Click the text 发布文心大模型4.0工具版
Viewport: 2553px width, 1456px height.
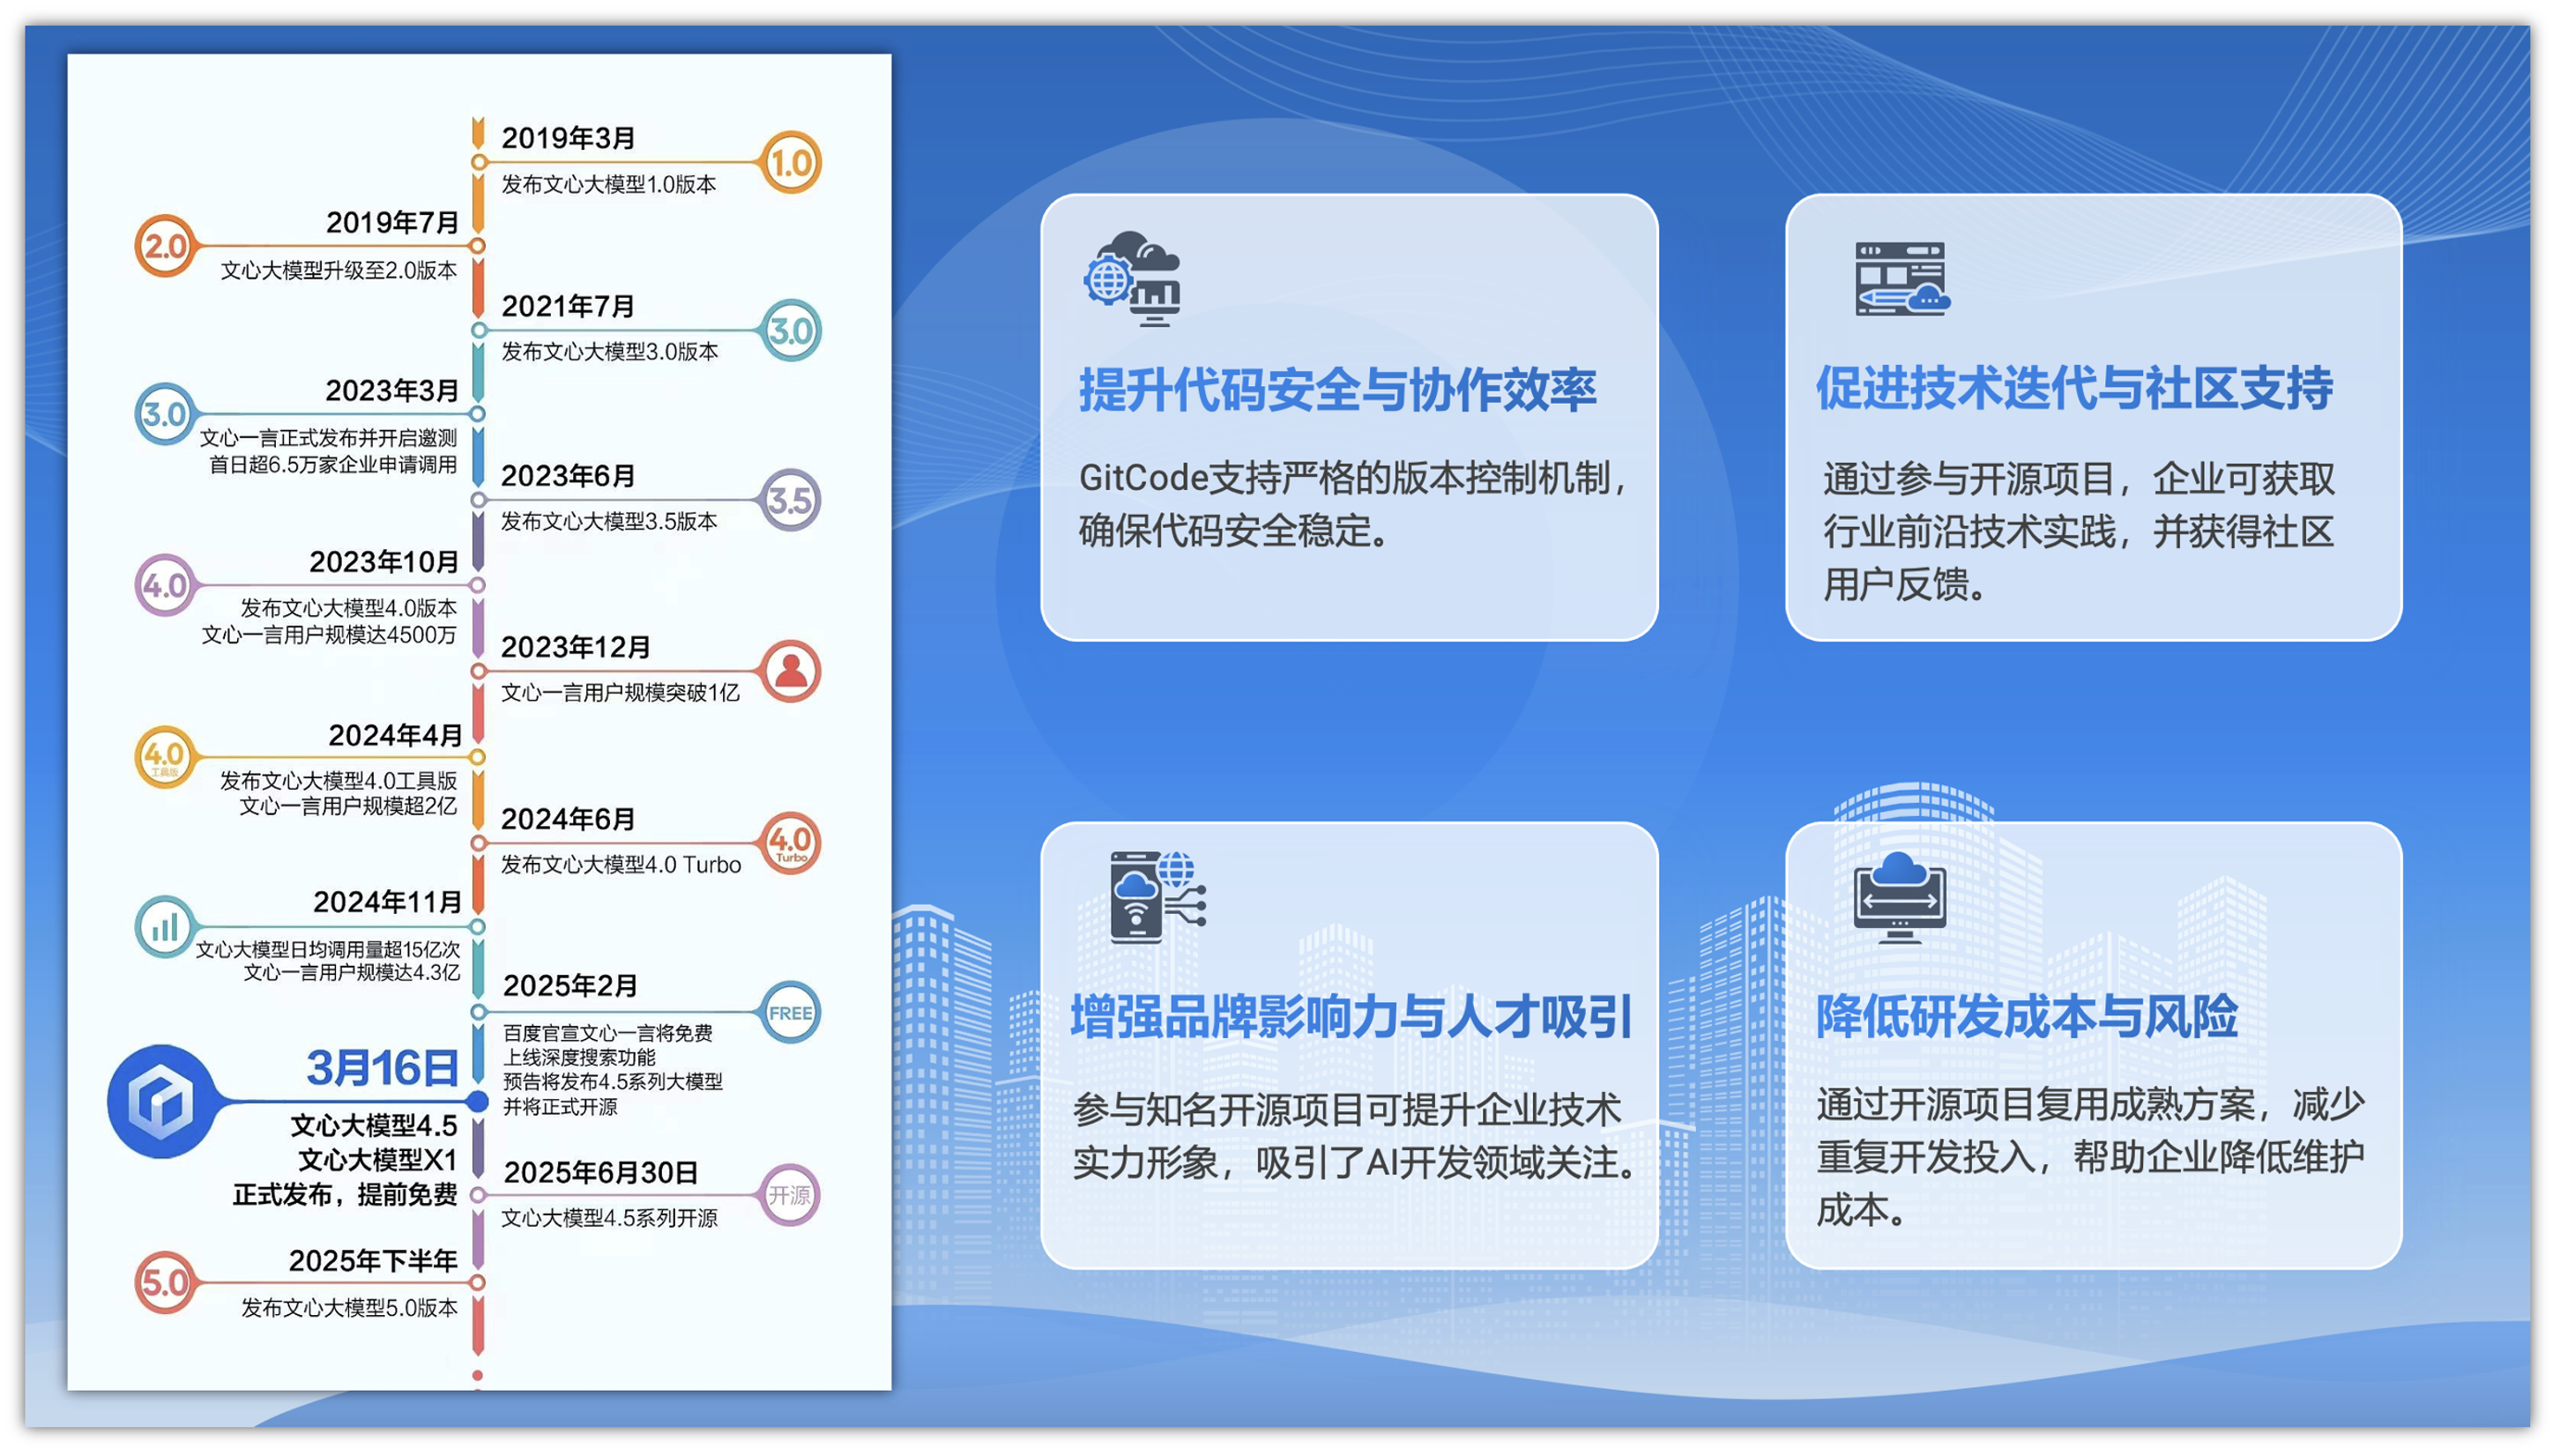coord(338,780)
